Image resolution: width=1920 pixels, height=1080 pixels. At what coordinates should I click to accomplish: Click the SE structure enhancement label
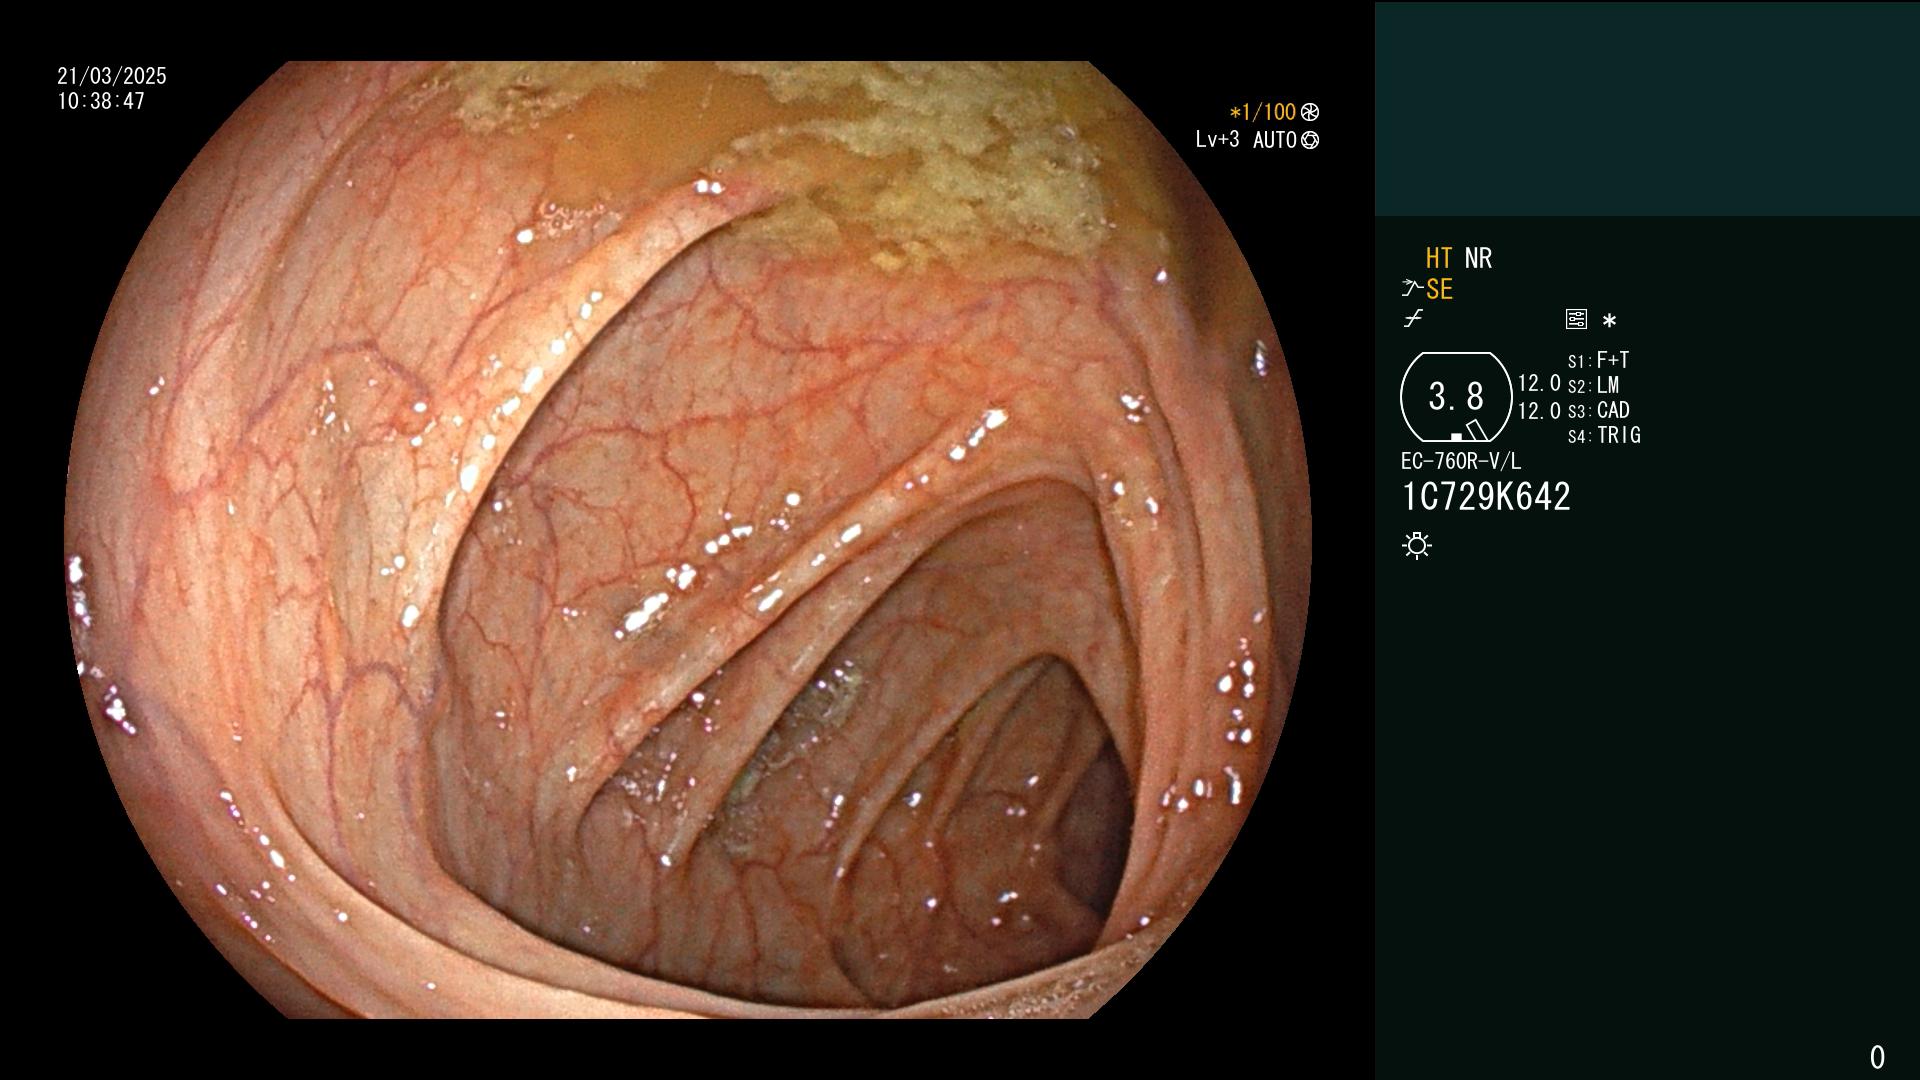(x=1439, y=290)
